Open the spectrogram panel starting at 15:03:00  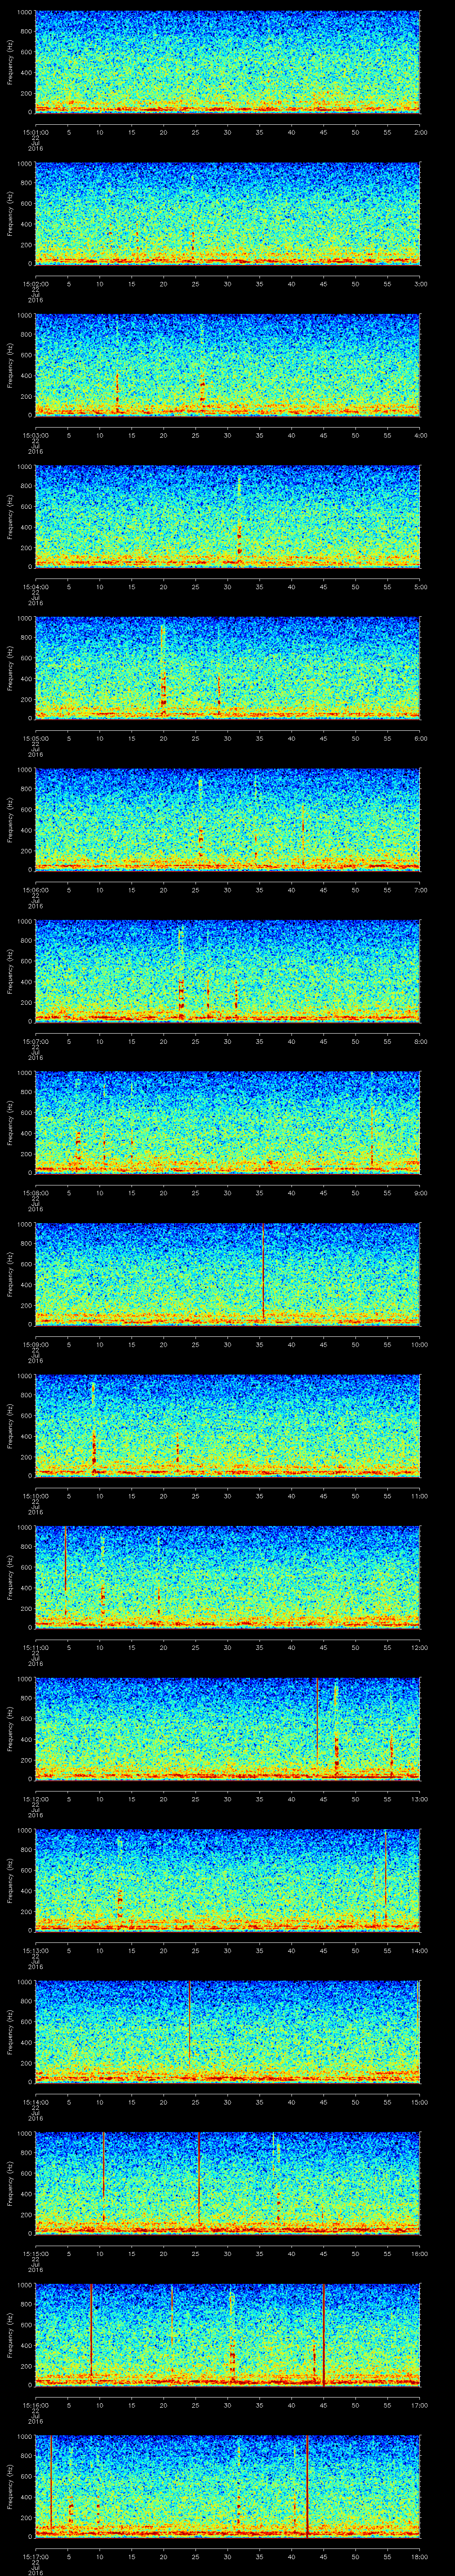pos(227,364)
